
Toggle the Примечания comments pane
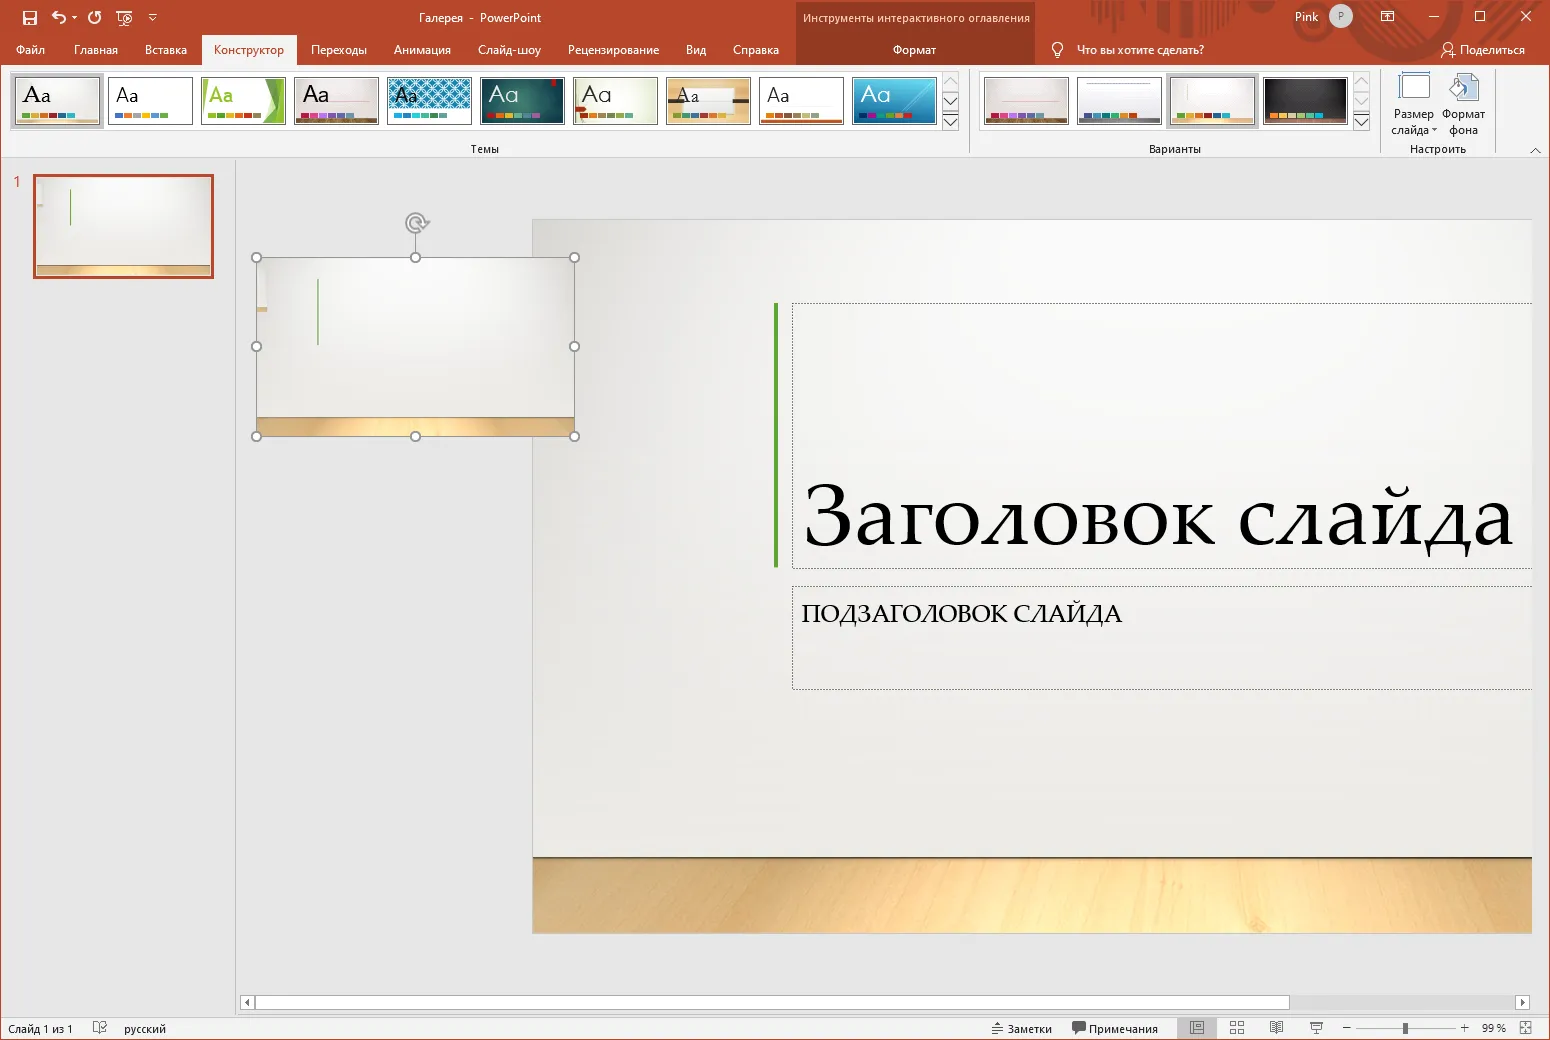click(x=1115, y=1029)
